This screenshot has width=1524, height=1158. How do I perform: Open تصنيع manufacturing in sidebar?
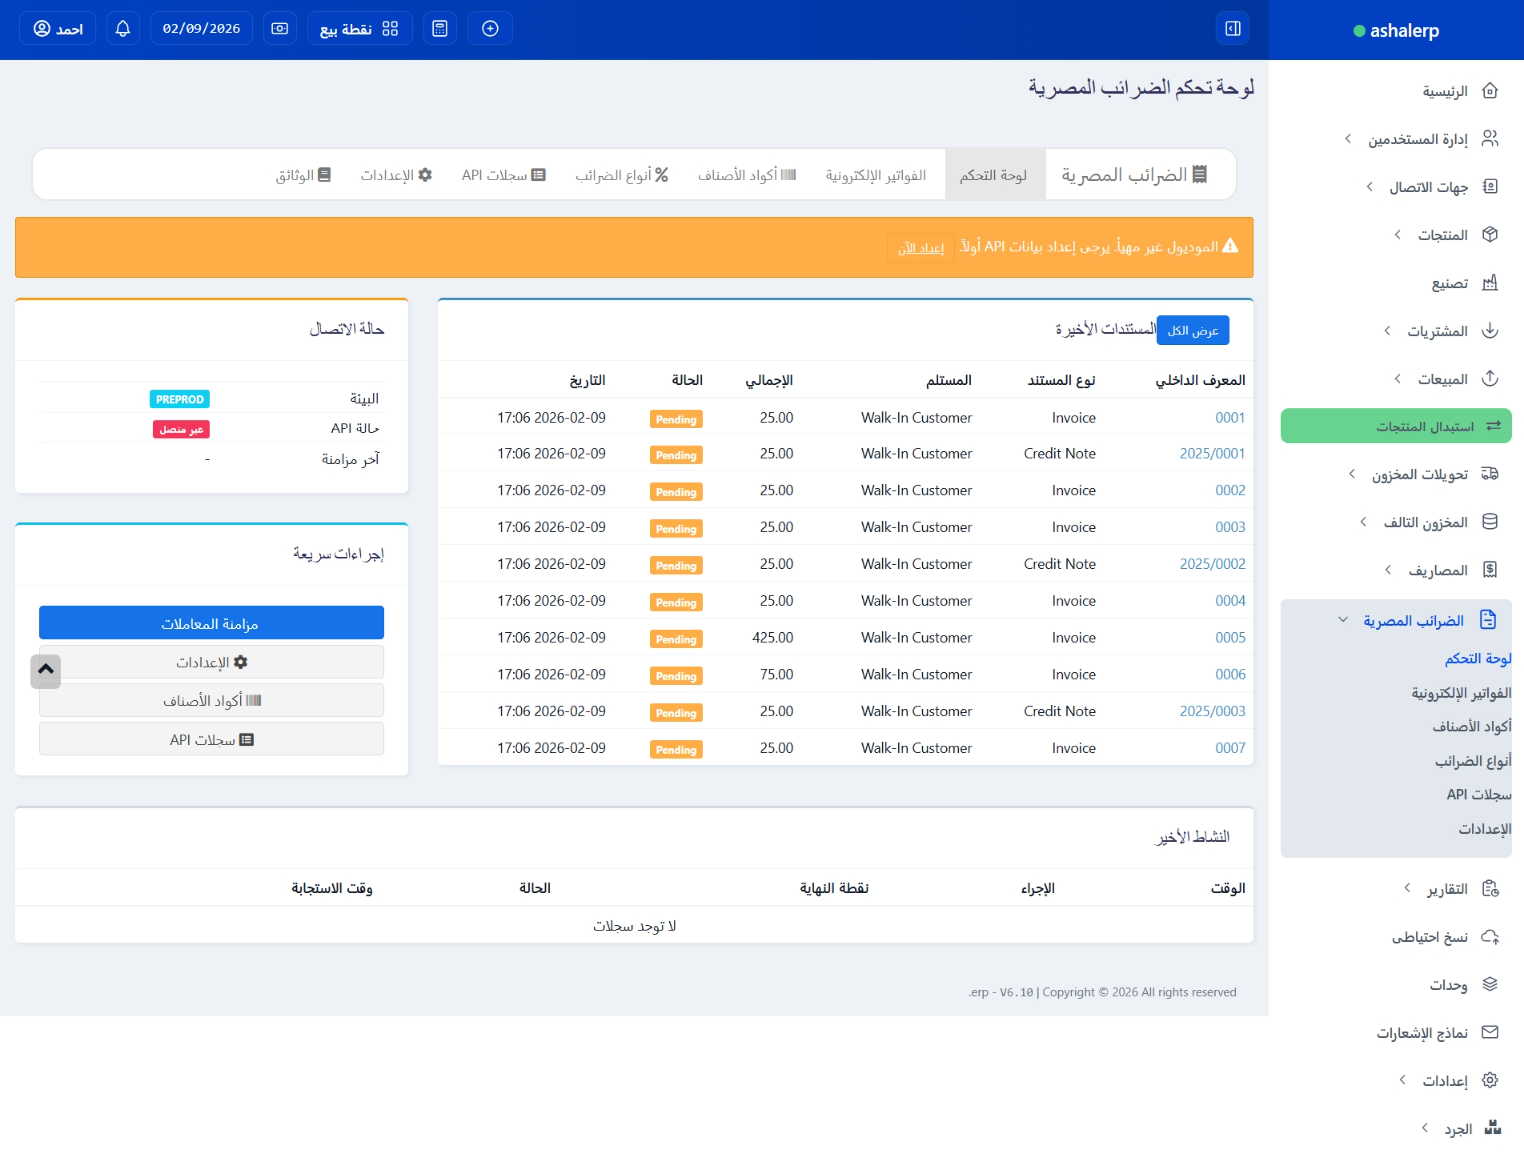[x=1449, y=283]
